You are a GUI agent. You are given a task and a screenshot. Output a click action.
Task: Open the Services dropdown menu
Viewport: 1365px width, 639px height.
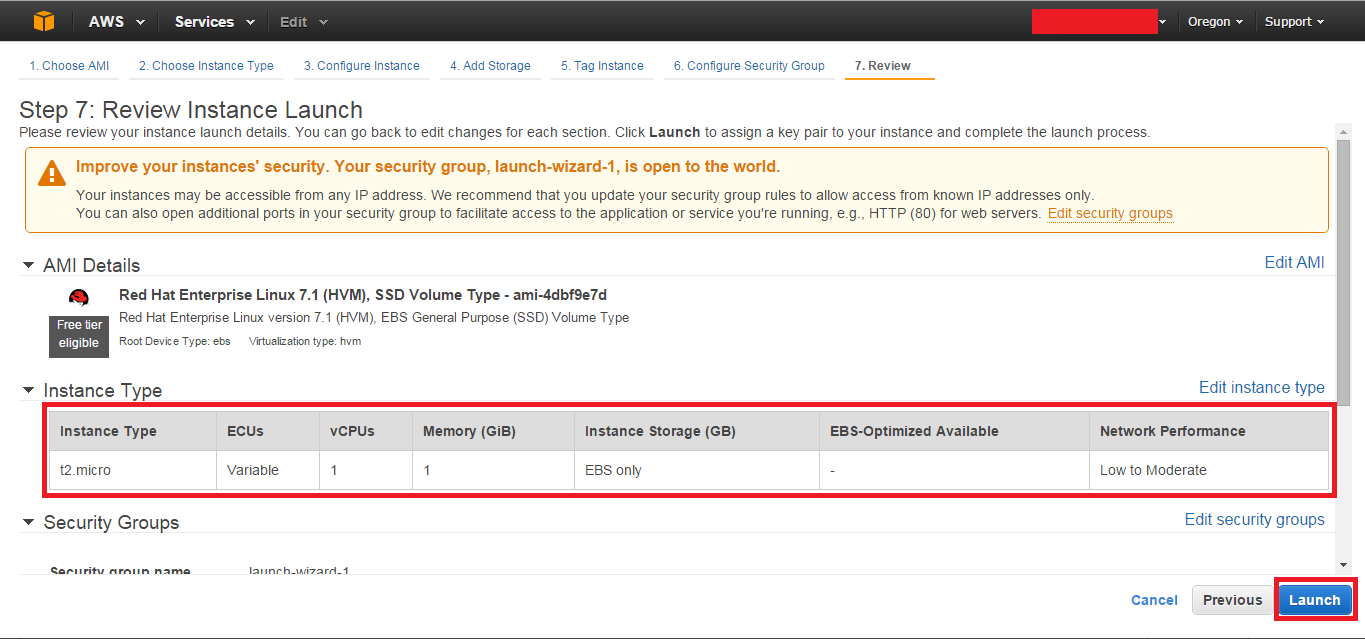click(214, 21)
